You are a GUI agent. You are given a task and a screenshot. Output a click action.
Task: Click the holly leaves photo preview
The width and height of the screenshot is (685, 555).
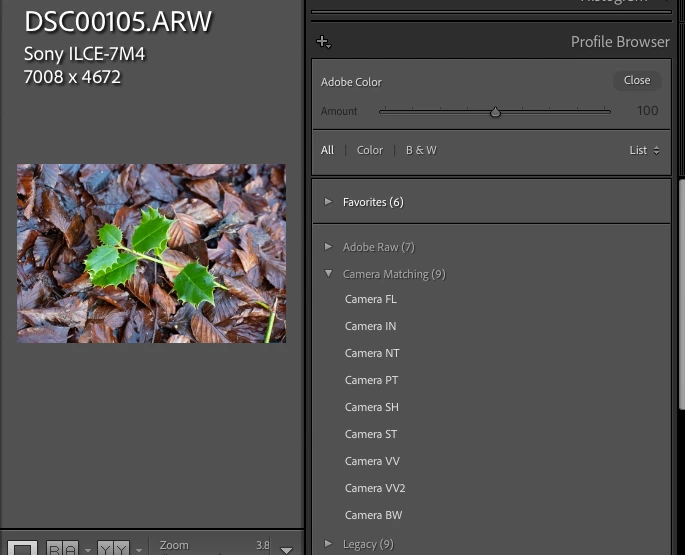click(151, 253)
